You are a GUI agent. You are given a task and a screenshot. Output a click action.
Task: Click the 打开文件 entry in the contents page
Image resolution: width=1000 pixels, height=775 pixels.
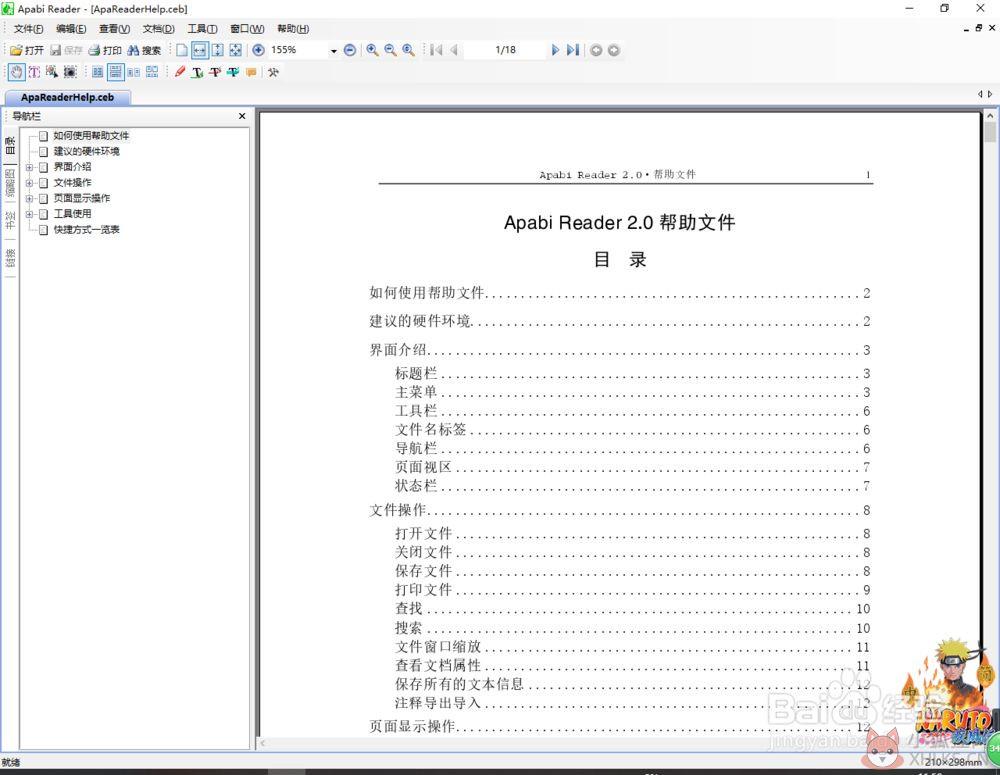423,533
